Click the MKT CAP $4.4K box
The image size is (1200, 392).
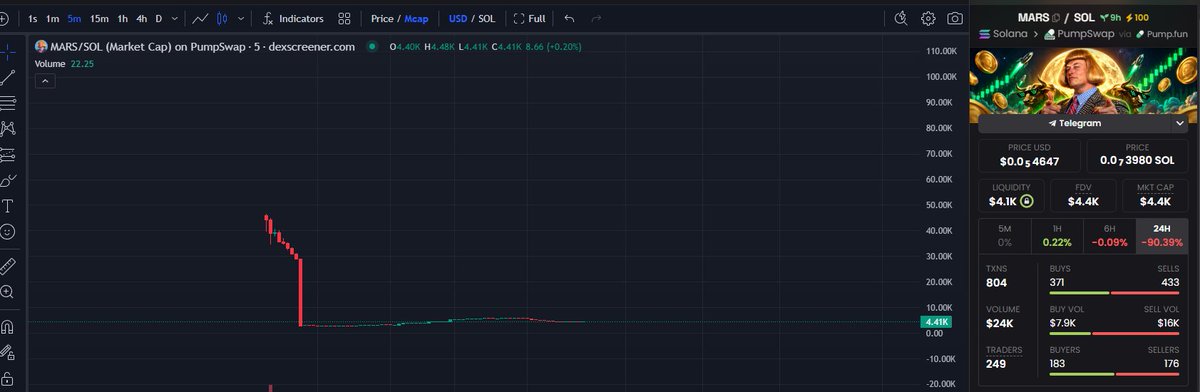1154,195
